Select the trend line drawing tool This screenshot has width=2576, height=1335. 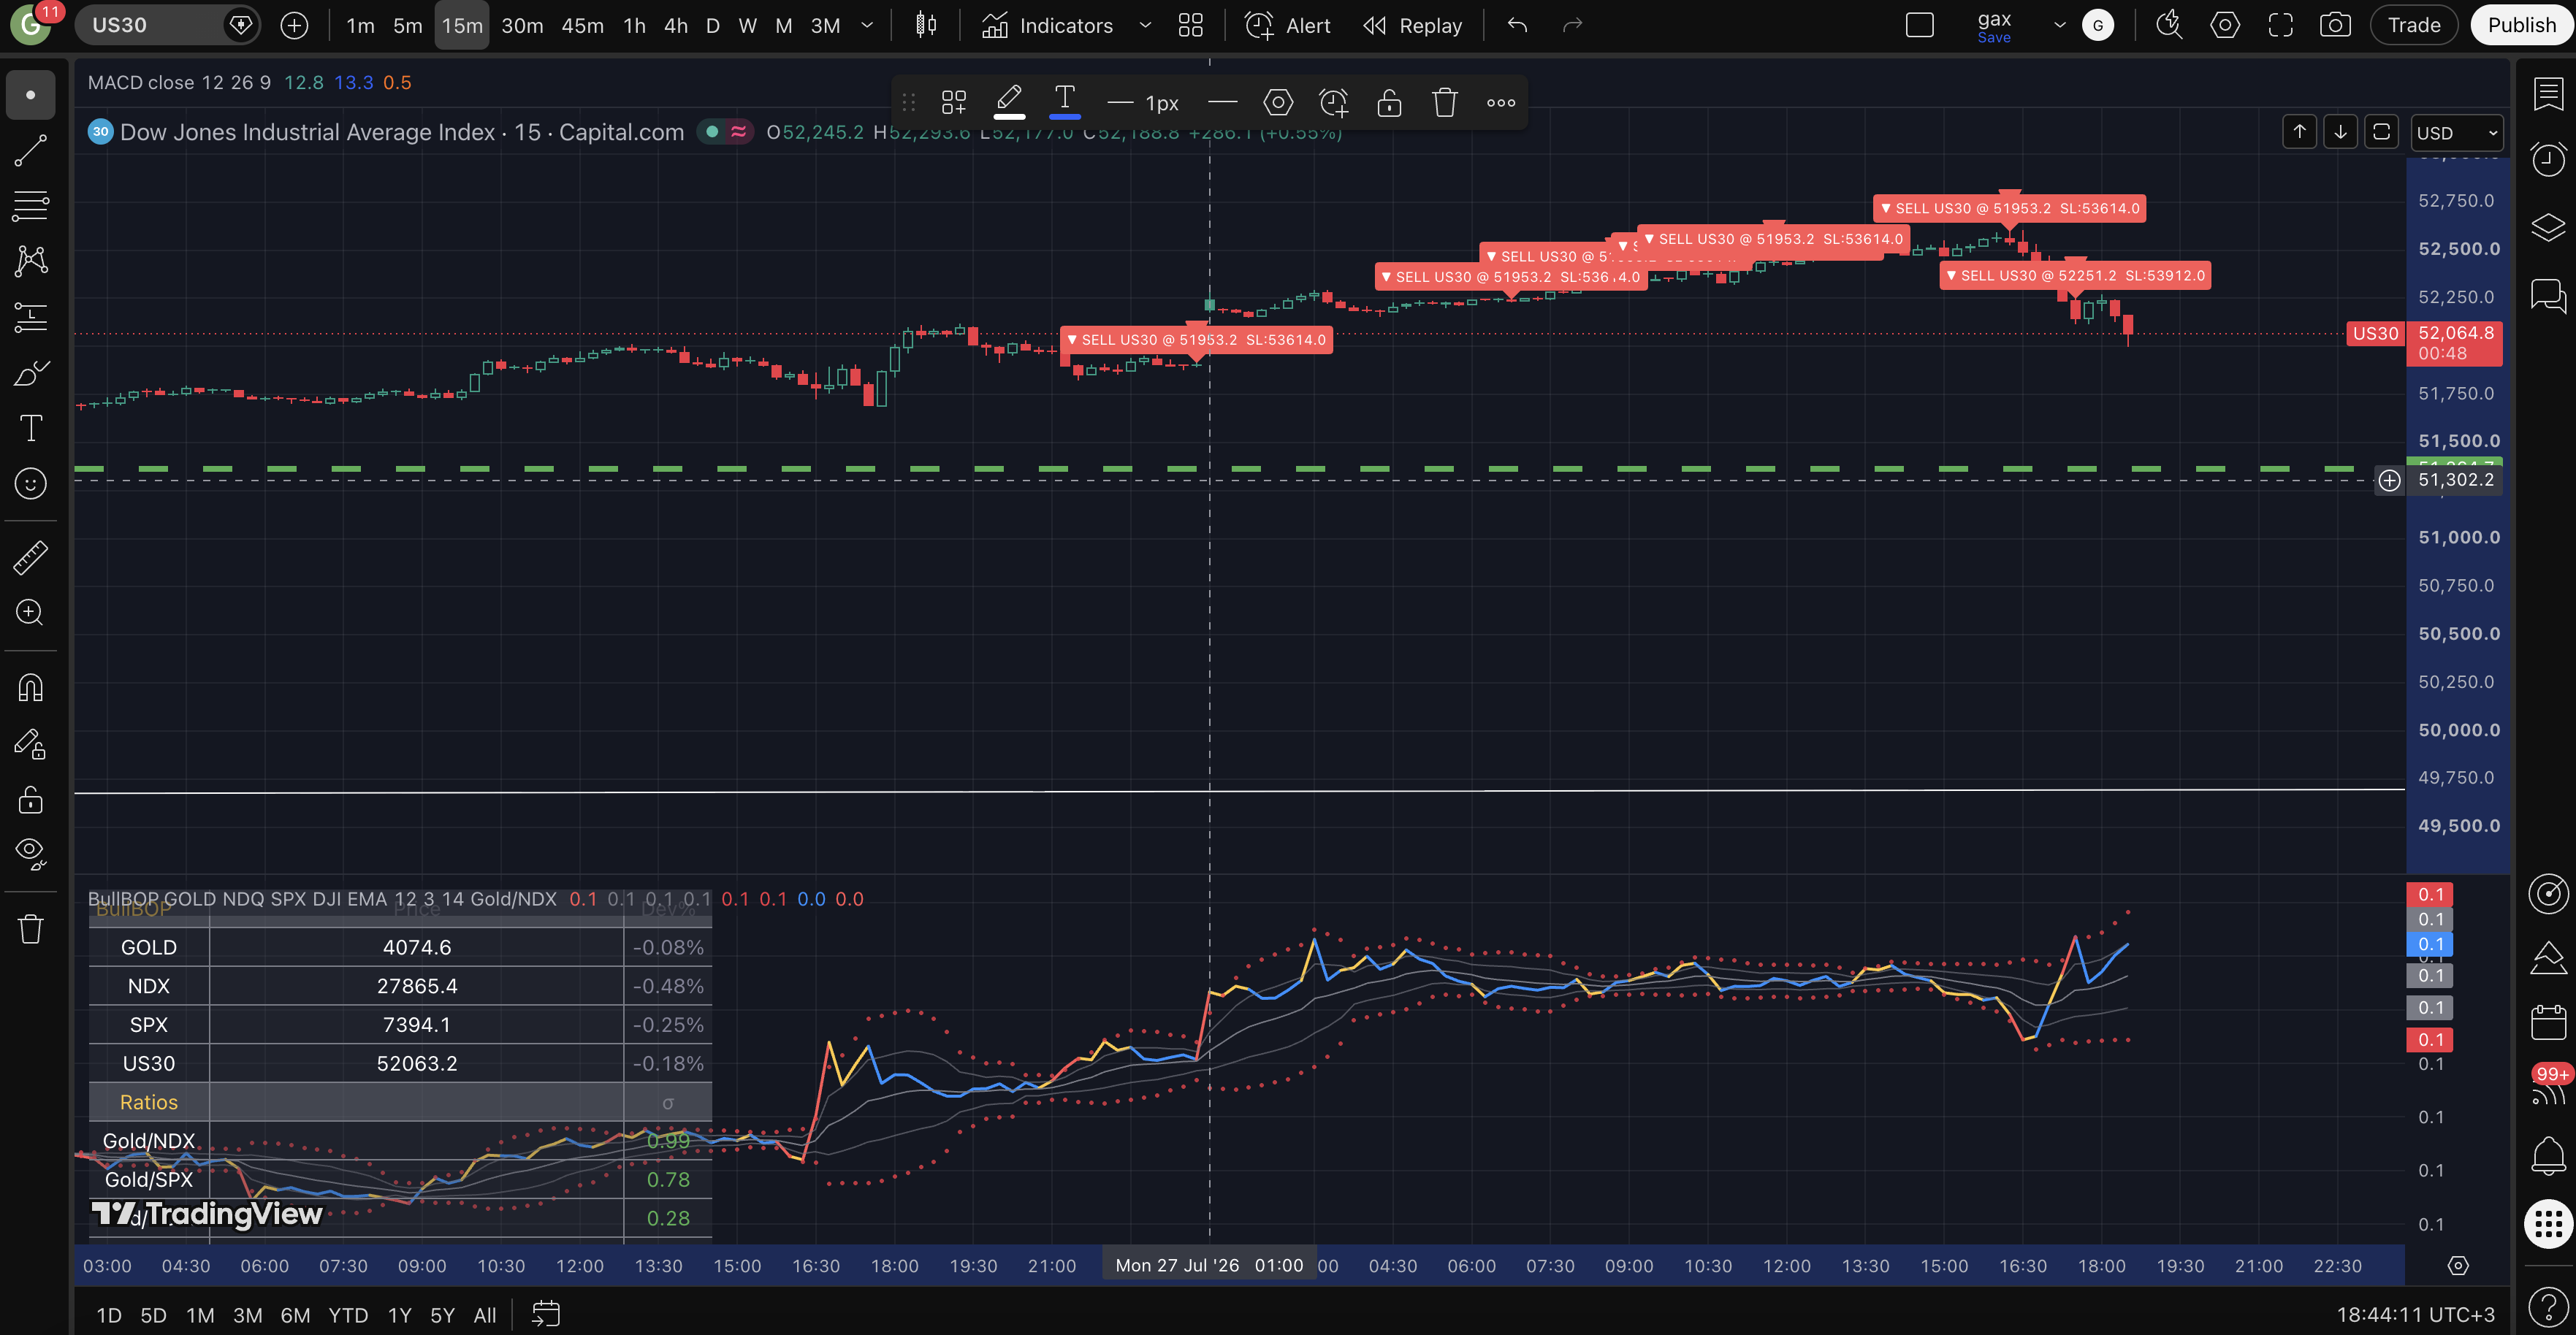[30, 151]
